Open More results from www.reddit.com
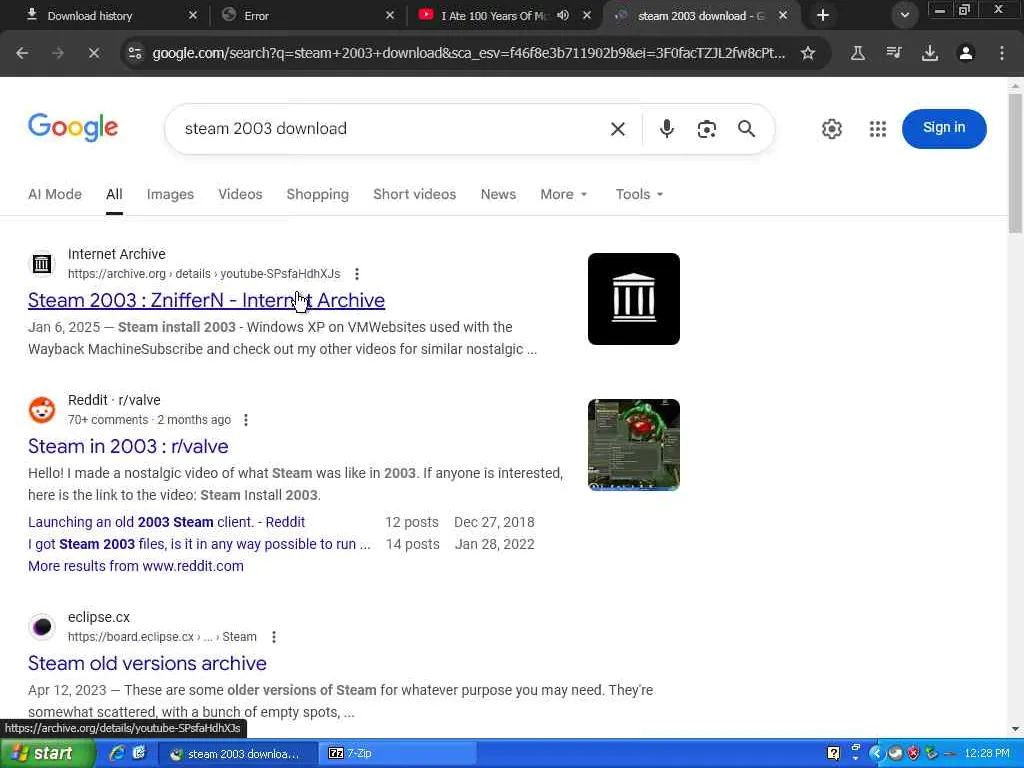The height and width of the screenshot is (768, 1024). point(136,566)
